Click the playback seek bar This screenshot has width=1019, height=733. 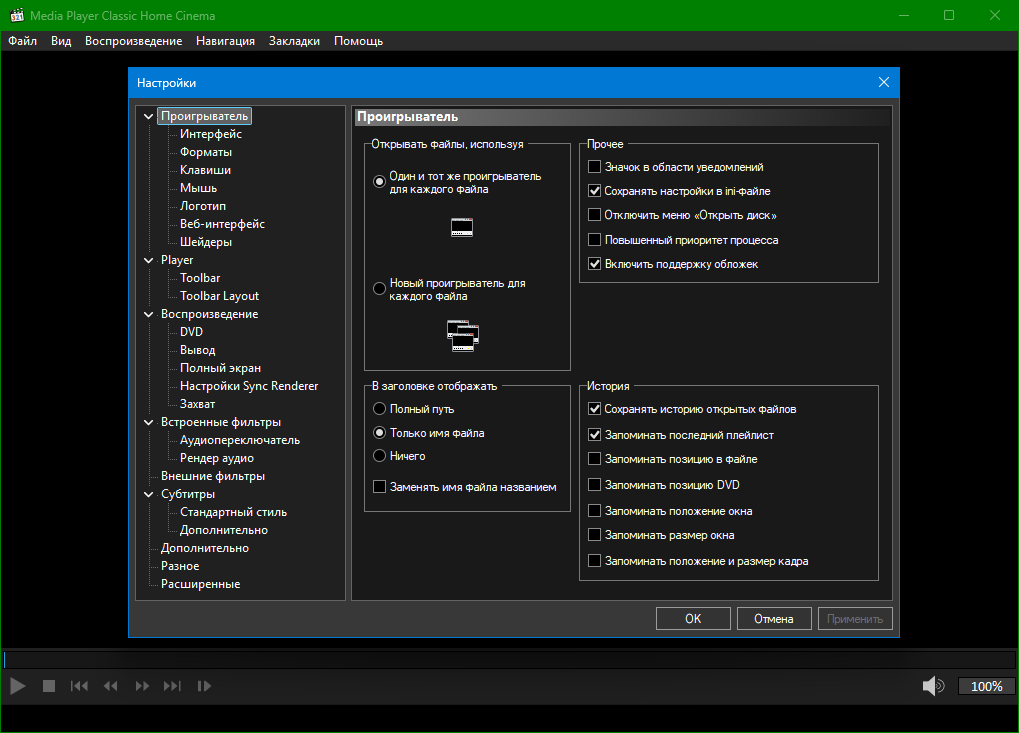(509, 660)
